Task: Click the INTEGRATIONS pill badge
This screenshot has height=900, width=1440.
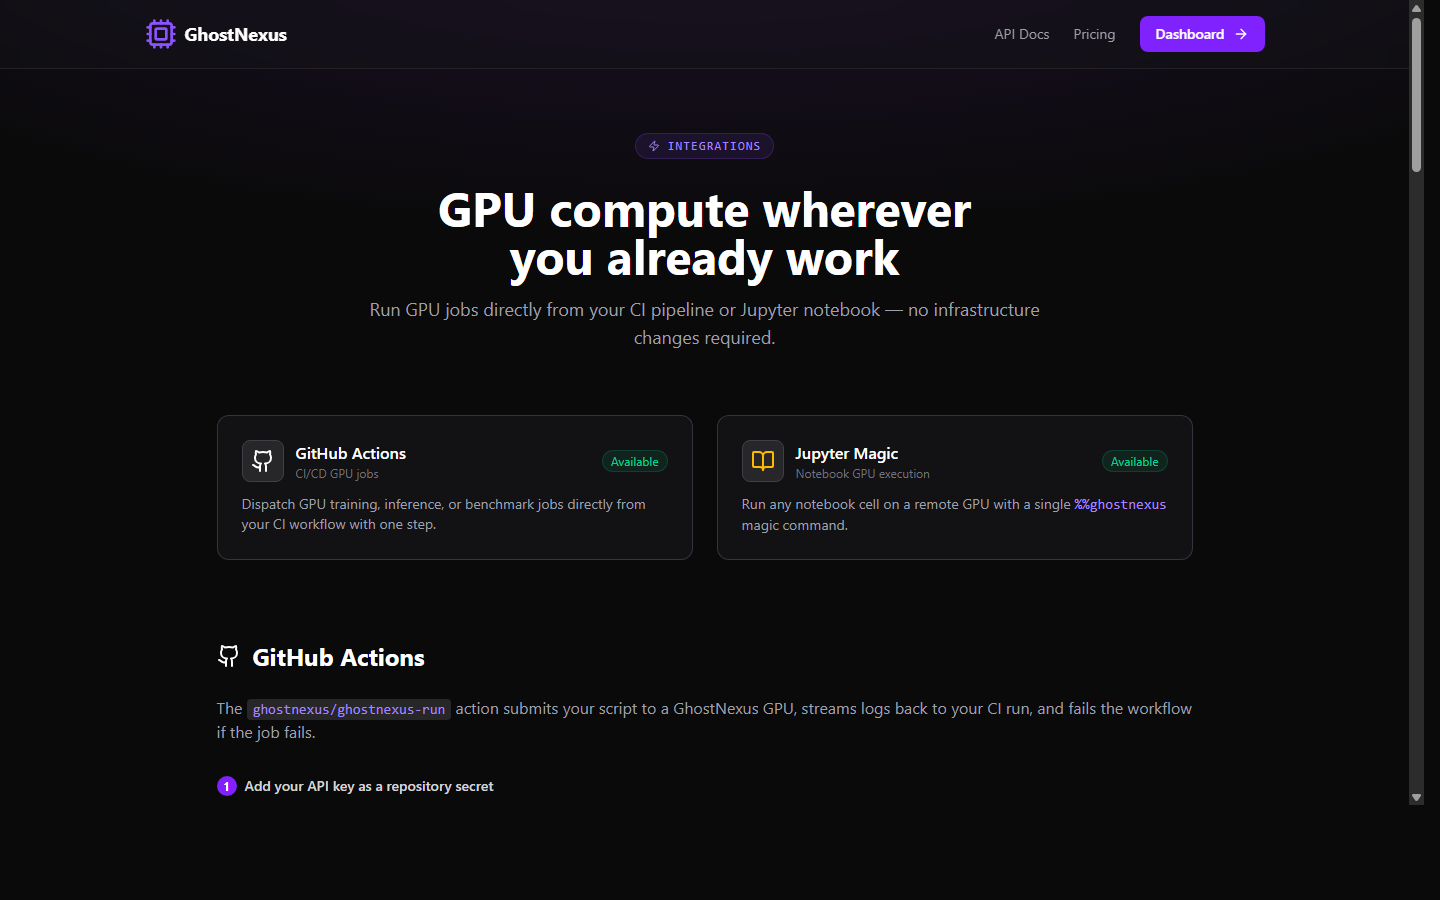Action: click(704, 146)
